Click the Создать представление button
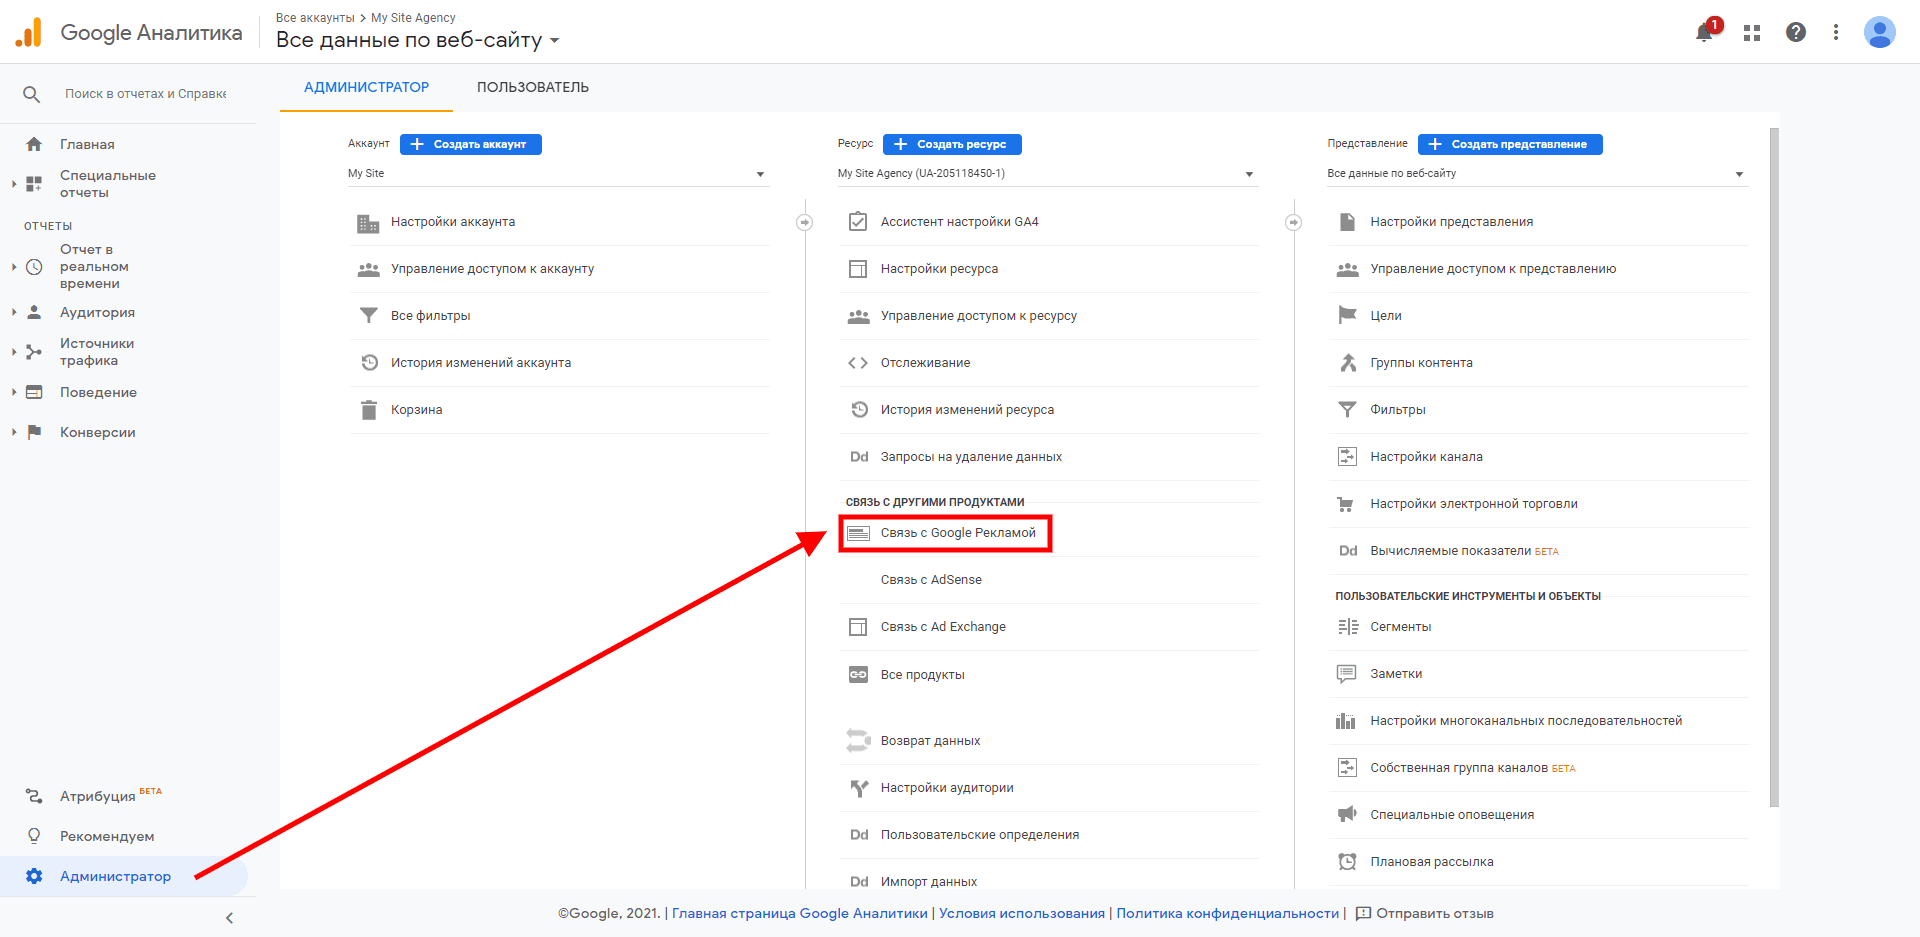Screen dimensions: 1920x937 [1510, 144]
